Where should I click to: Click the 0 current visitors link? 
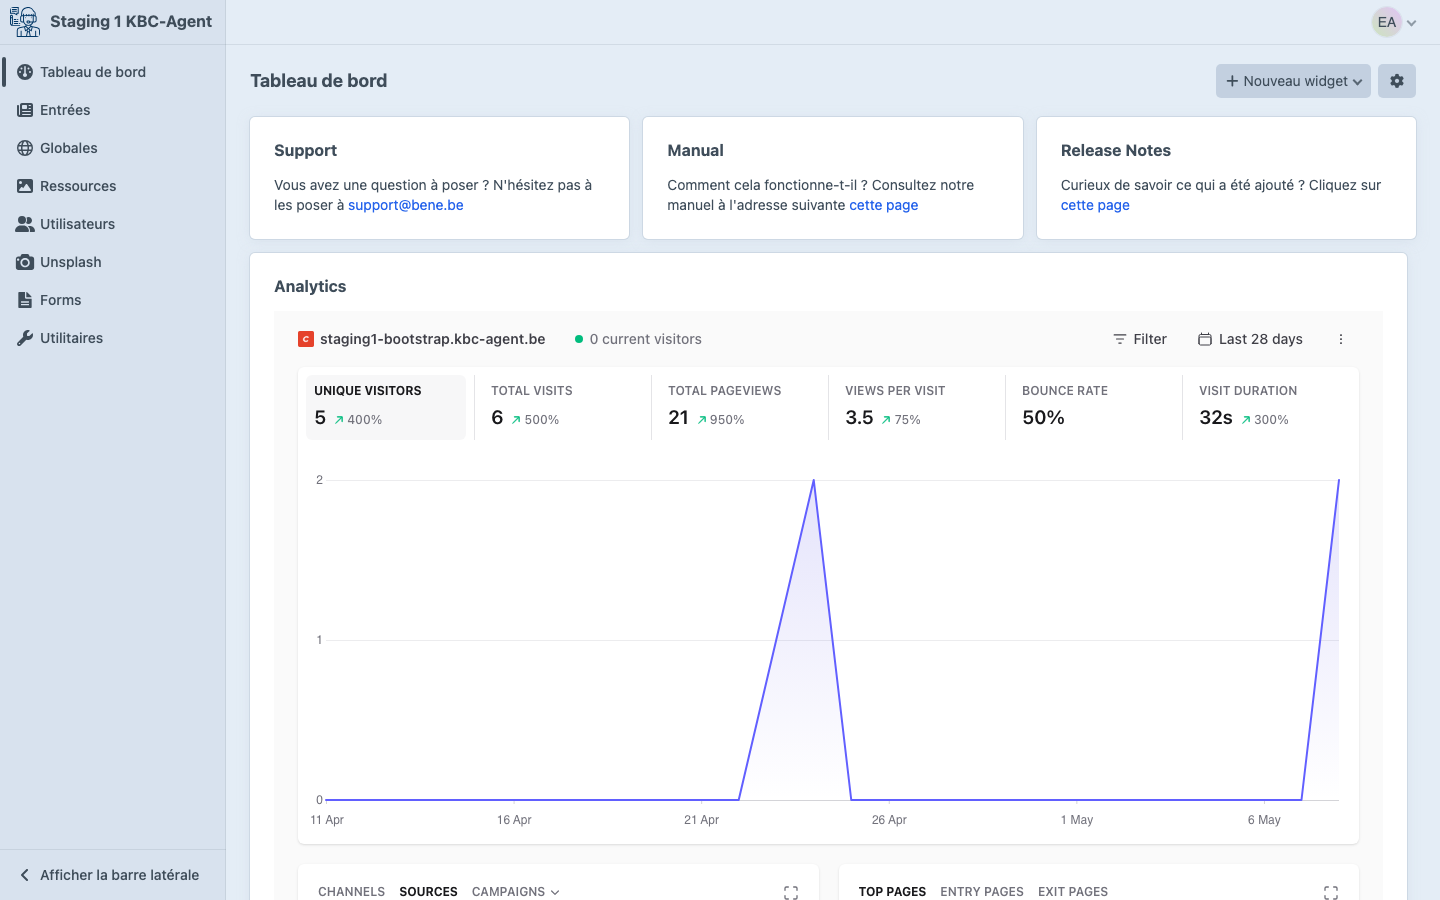coord(638,339)
